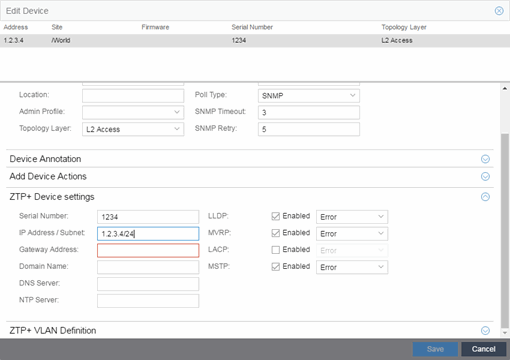Toggle the MVRP Enabled checkbox
The width and height of the screenshot is (510, 360).
(275, 233)
